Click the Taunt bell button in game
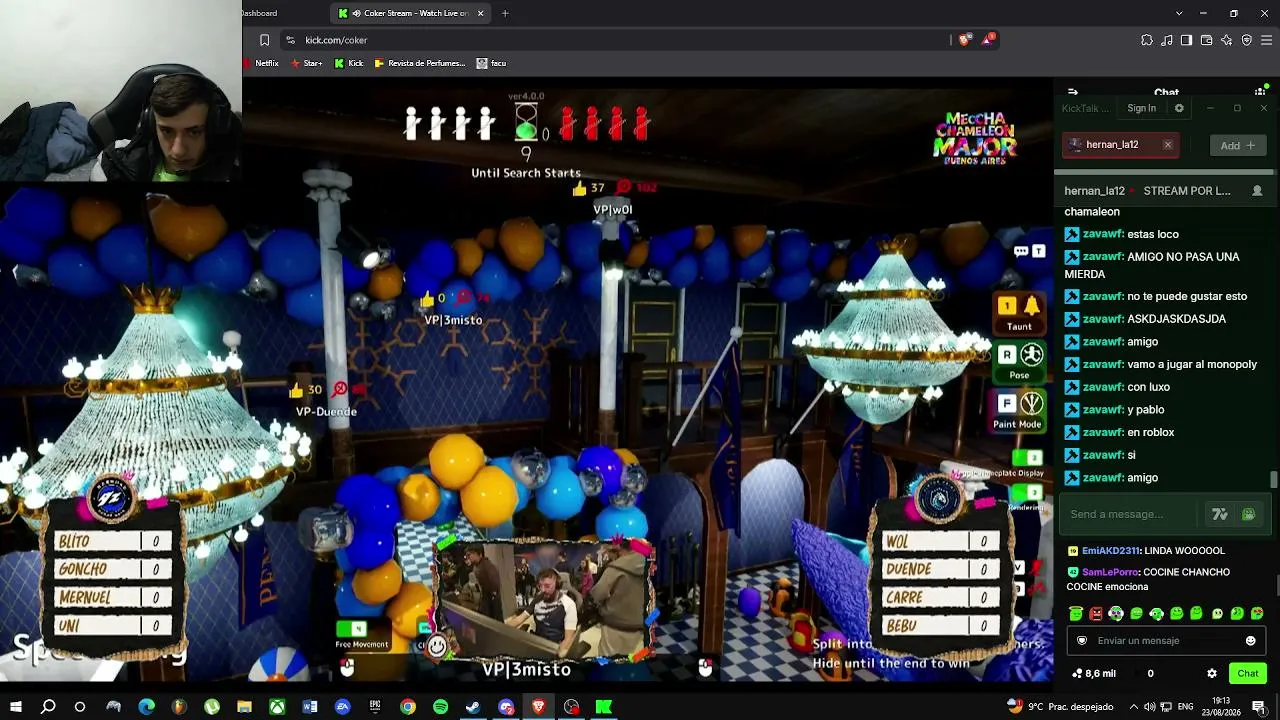This screenshot has width=1280, height=720. coord(1019,313)
